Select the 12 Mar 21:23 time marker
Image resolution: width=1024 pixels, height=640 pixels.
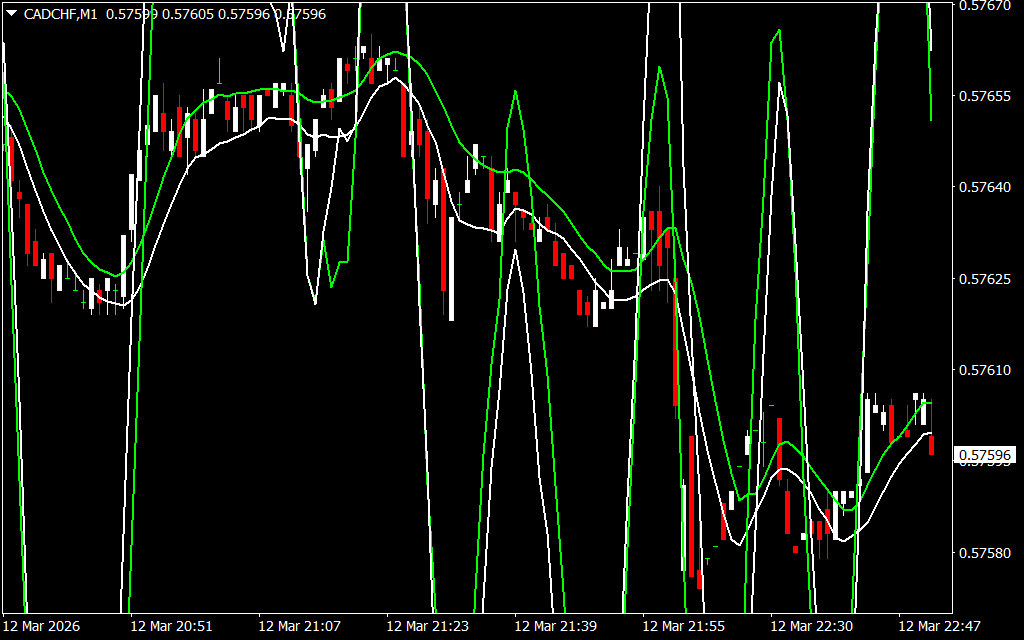pyautogui.click(x=427, y=626)
